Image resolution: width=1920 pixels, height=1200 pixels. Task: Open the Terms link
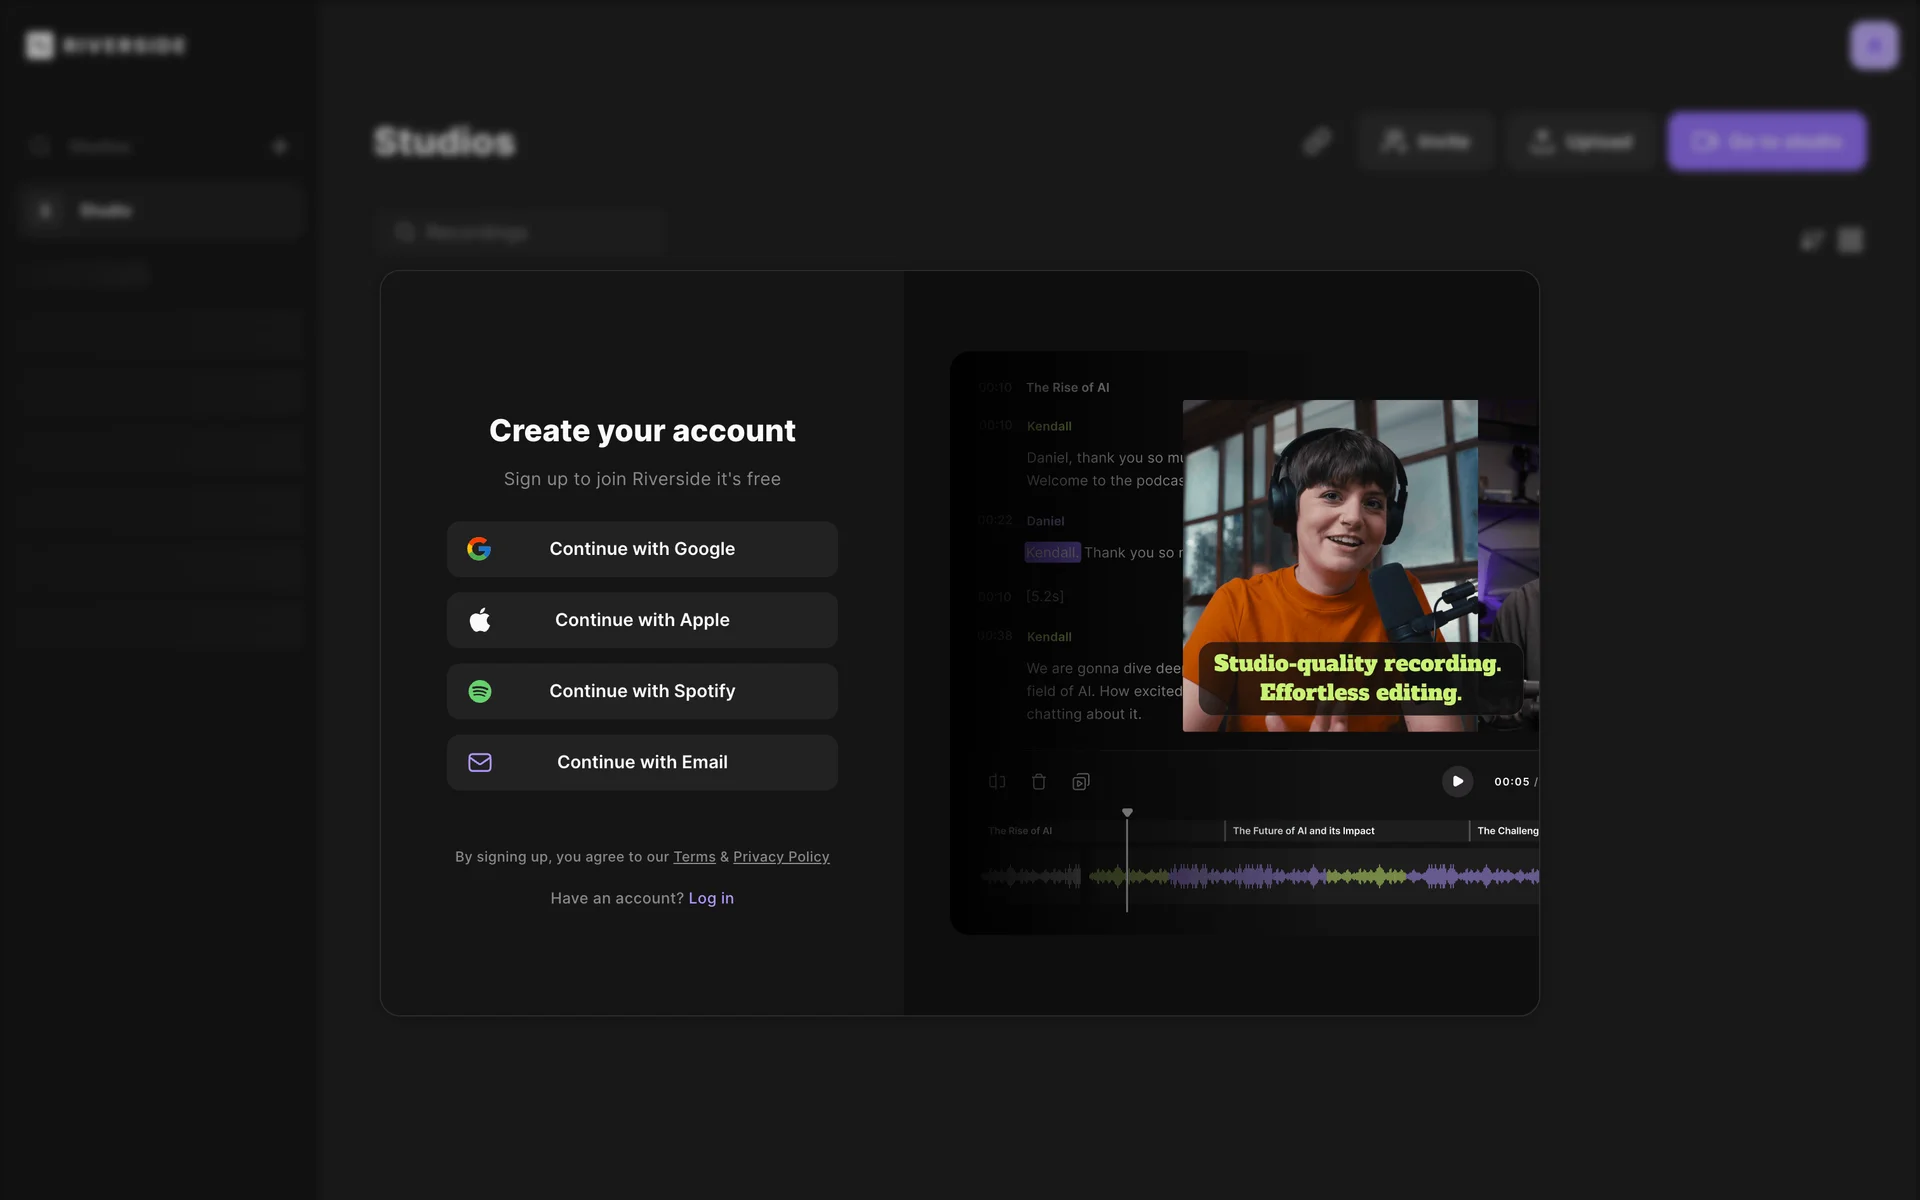point(694,857)
